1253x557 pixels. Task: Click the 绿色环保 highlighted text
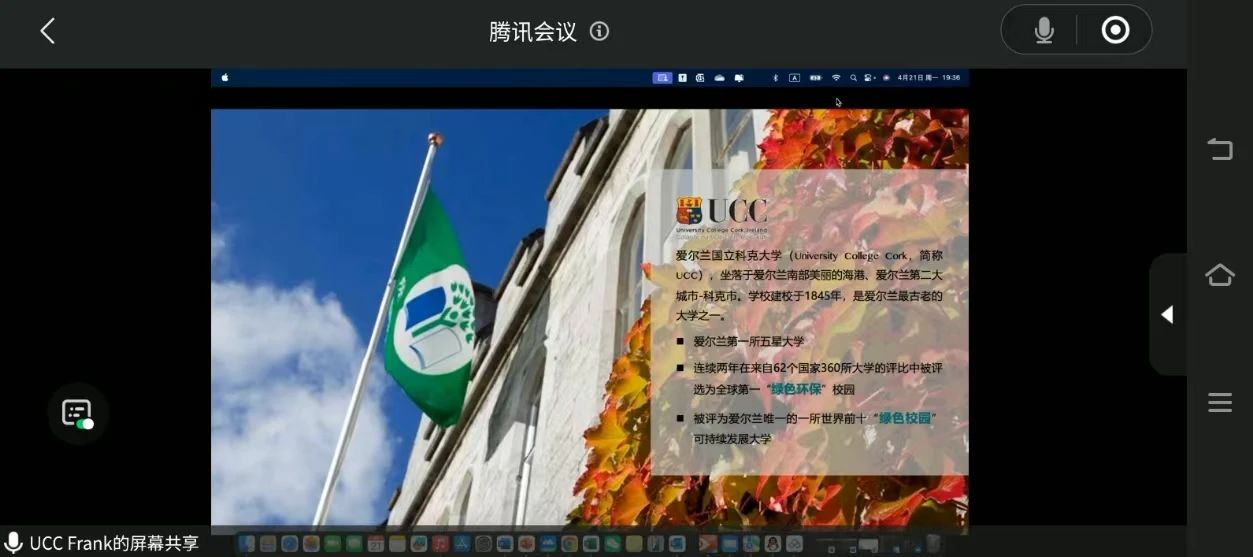click(796, 389)
